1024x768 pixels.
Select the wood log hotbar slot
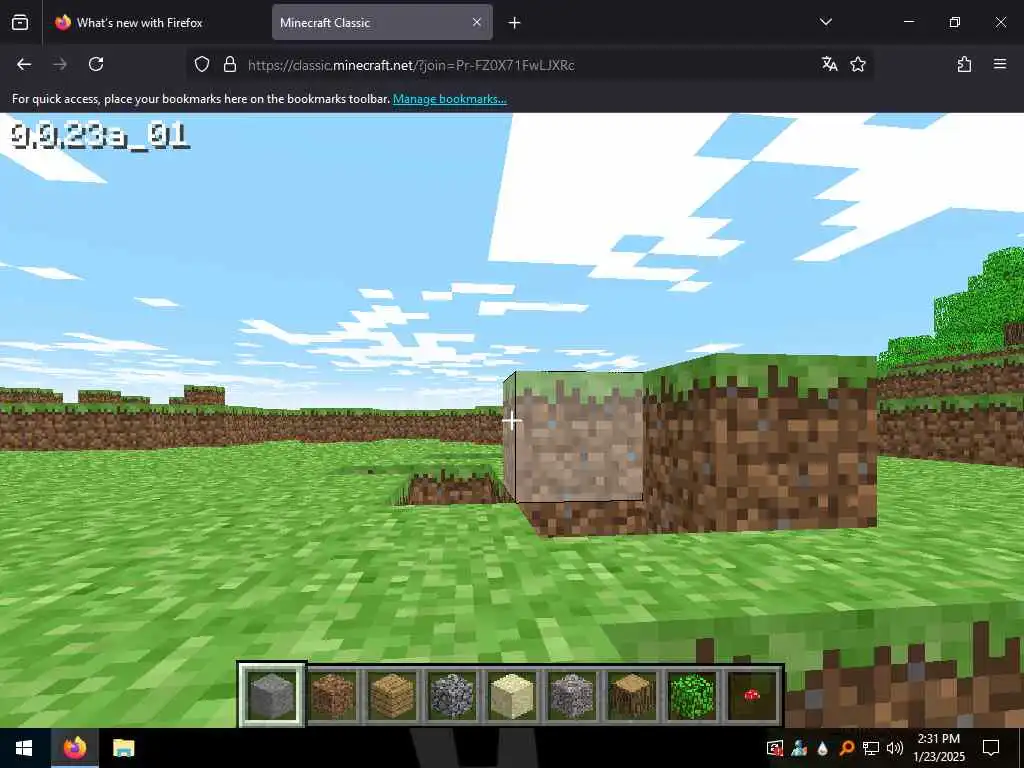[x=632, y=695]
